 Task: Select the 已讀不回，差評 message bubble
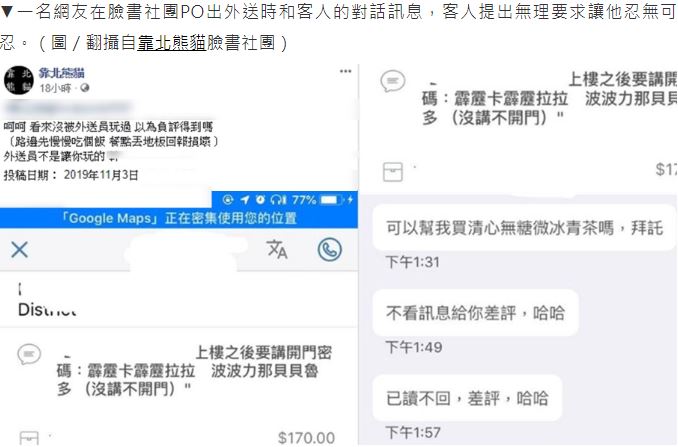467,398
